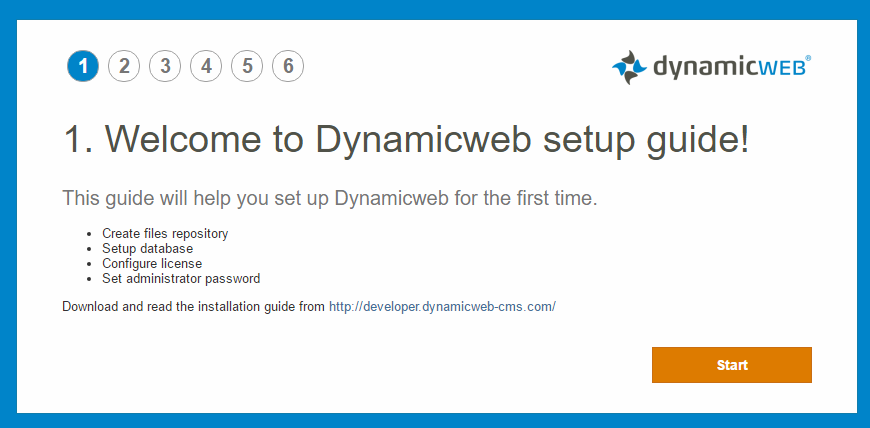Click the Dynamicweb pinwheel logo icon
The width and height of the screenshot is (870, 428).
[629, 67]
